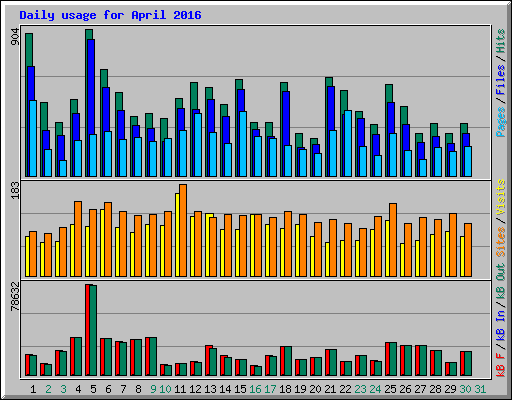Click day 9 on the x-axis
This screenshot has height=400, width=512.
[153, 389]
